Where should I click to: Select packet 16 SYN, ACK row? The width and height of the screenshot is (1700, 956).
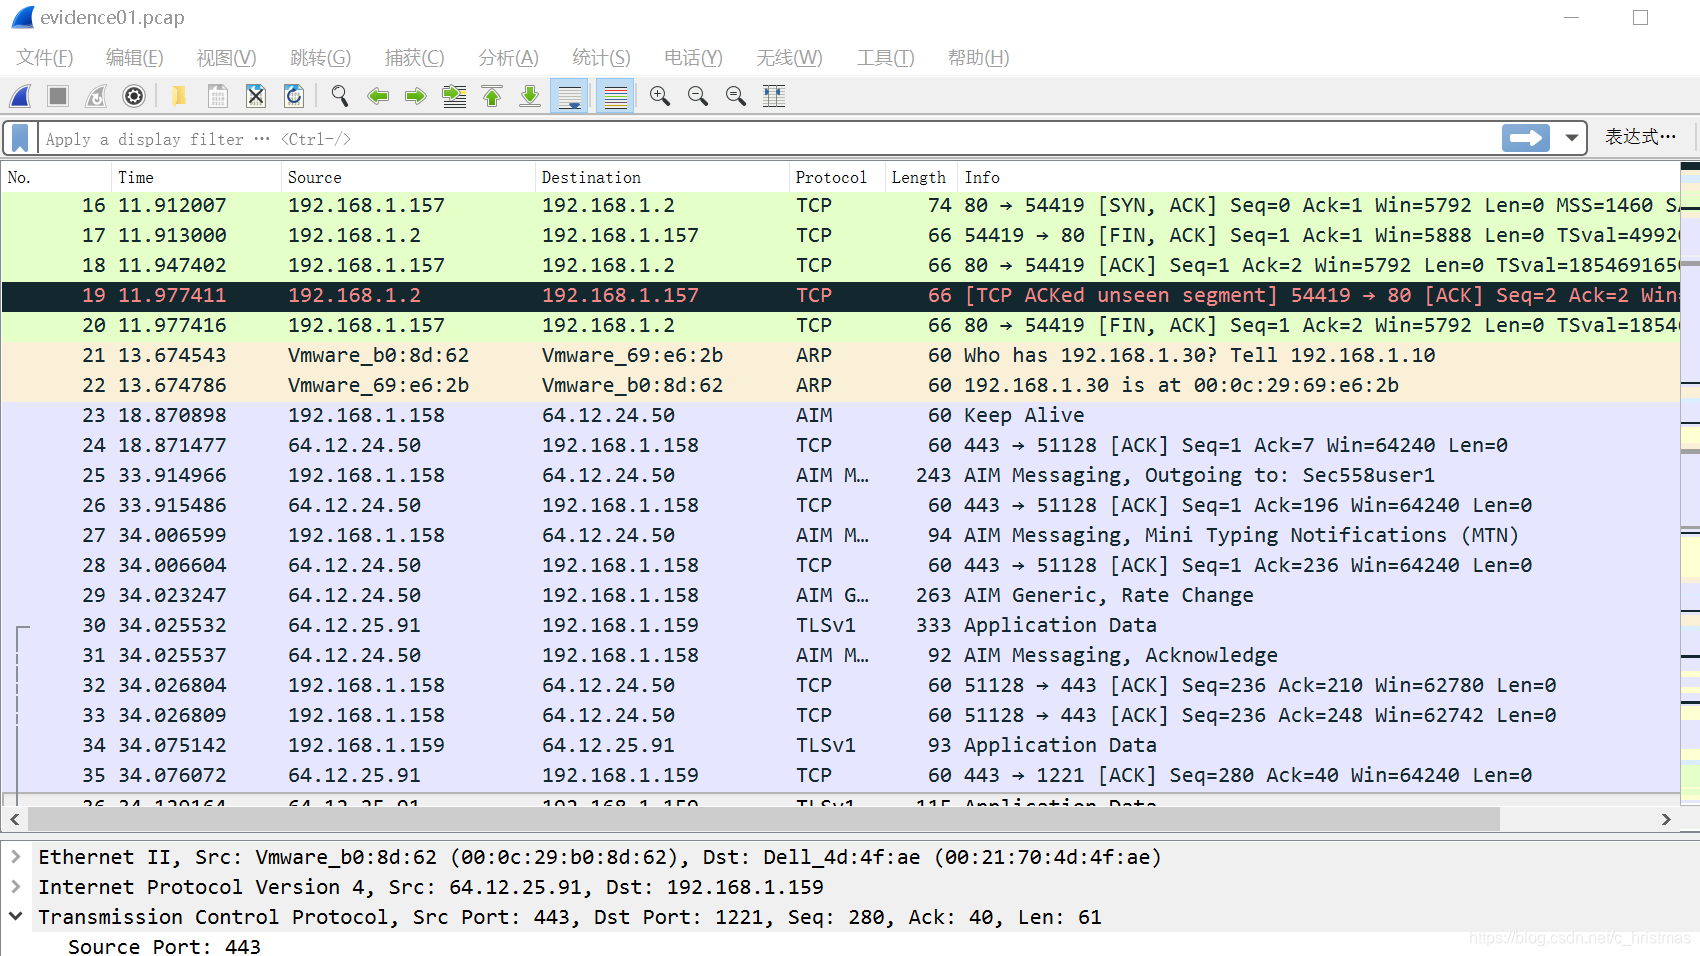click(840, 205)
